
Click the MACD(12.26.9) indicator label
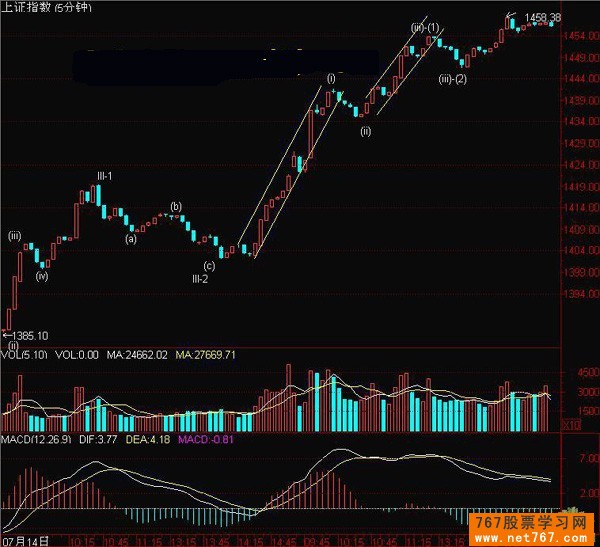(x=36, y=439)
